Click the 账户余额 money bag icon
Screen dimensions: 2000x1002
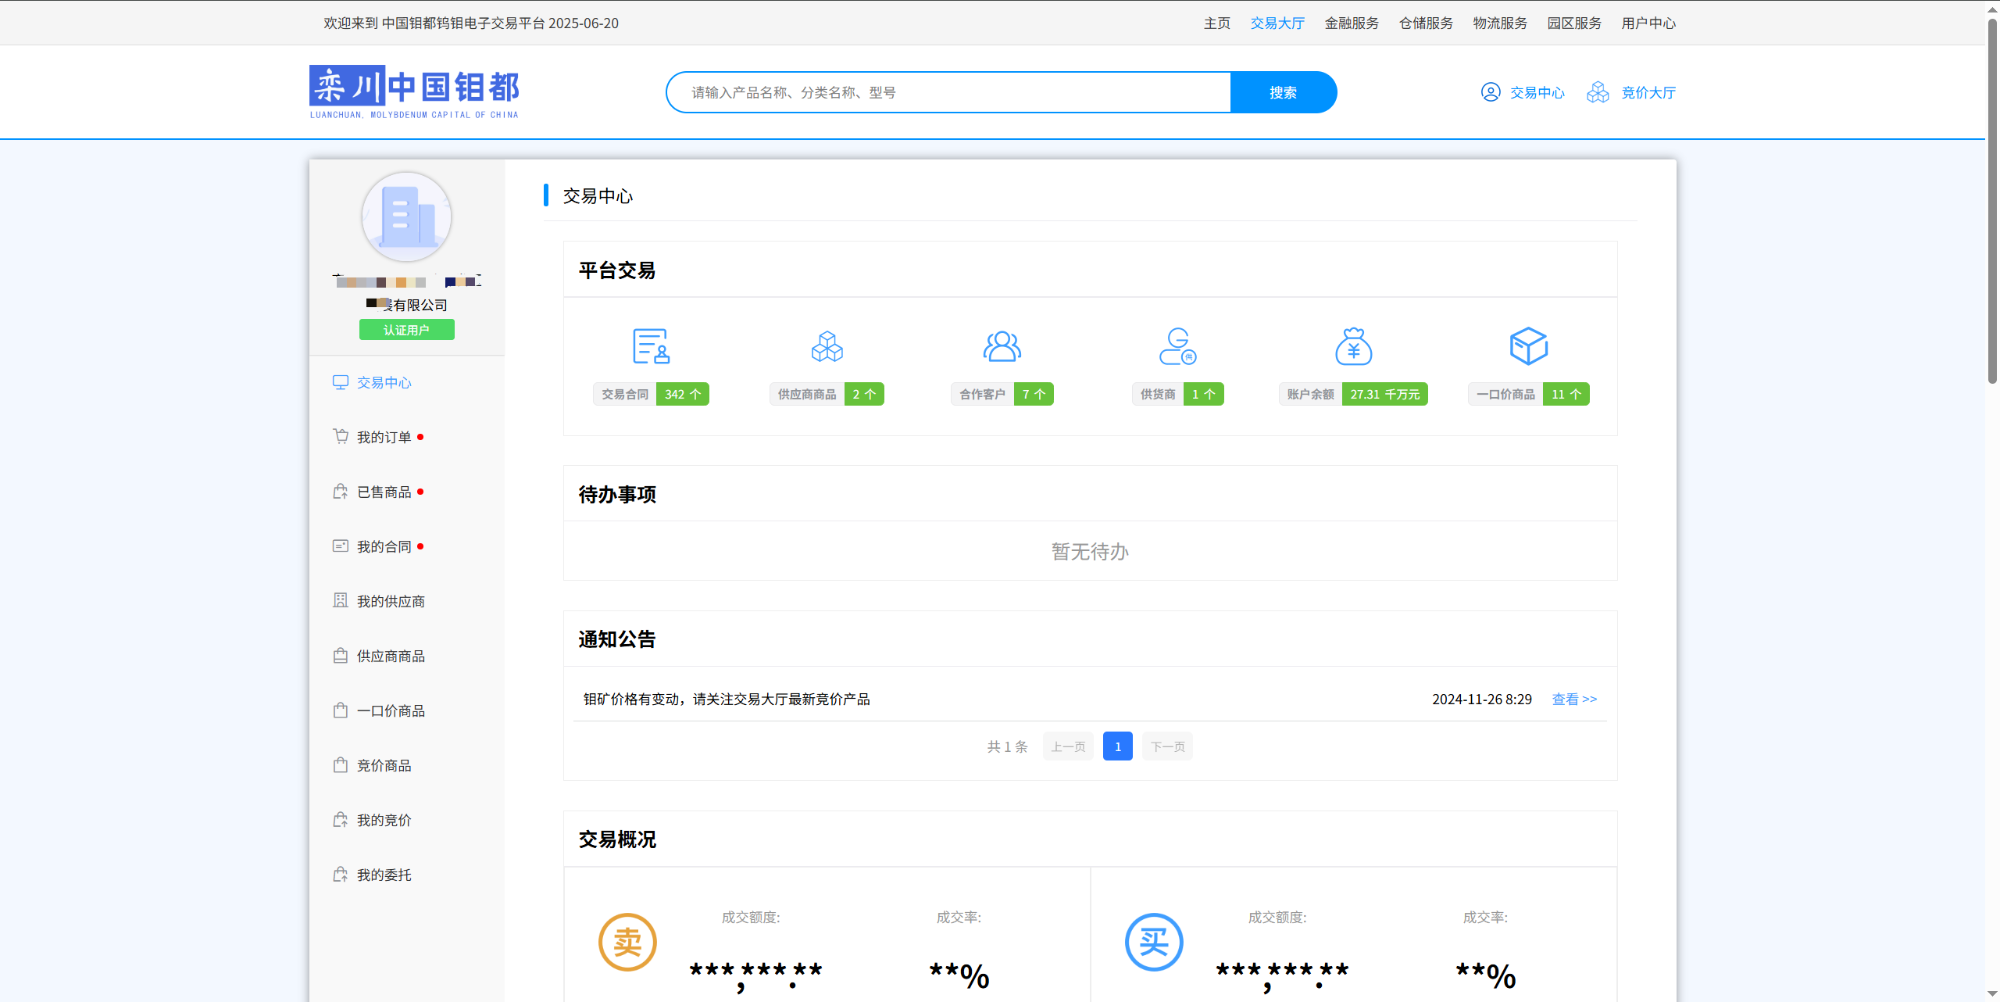[x=1353, y=346]
